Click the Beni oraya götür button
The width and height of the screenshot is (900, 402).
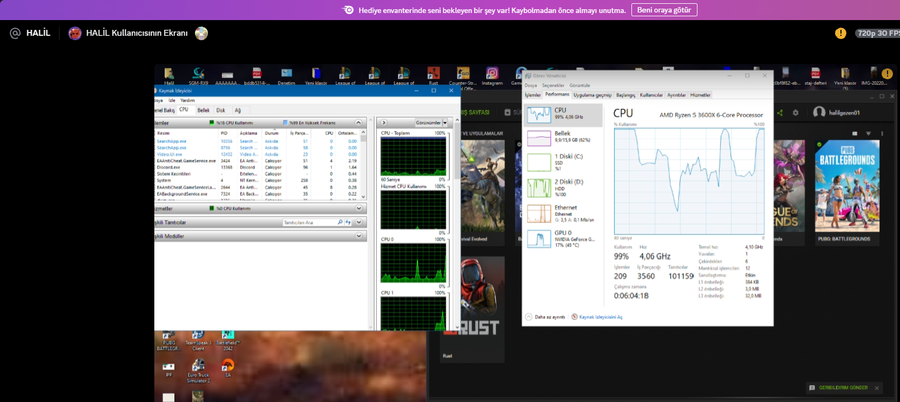coord(664,10)
